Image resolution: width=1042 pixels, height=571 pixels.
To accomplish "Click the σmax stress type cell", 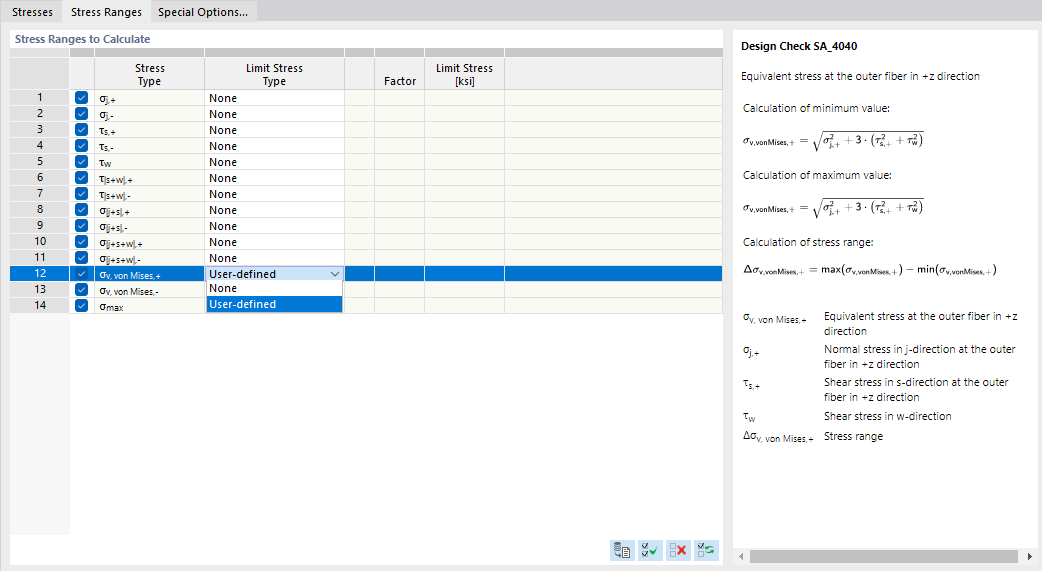I will coord(150,306).
